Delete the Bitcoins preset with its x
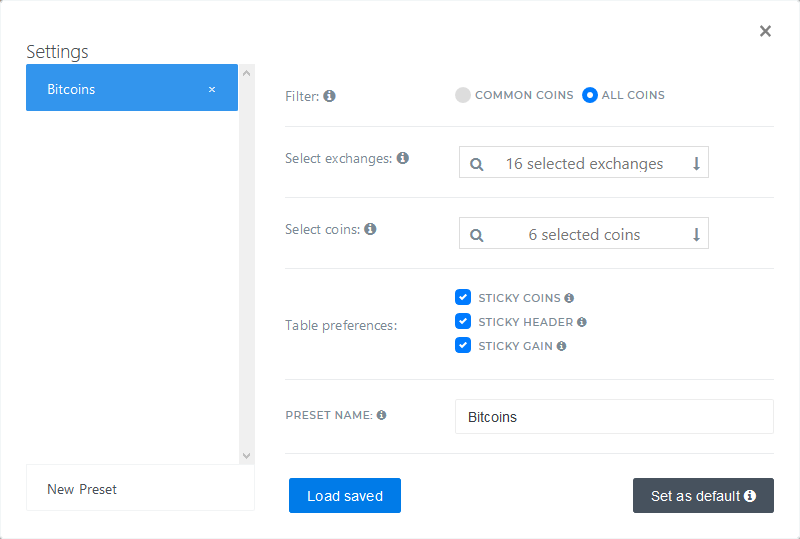The image size is (800, 539). (212, 89)
